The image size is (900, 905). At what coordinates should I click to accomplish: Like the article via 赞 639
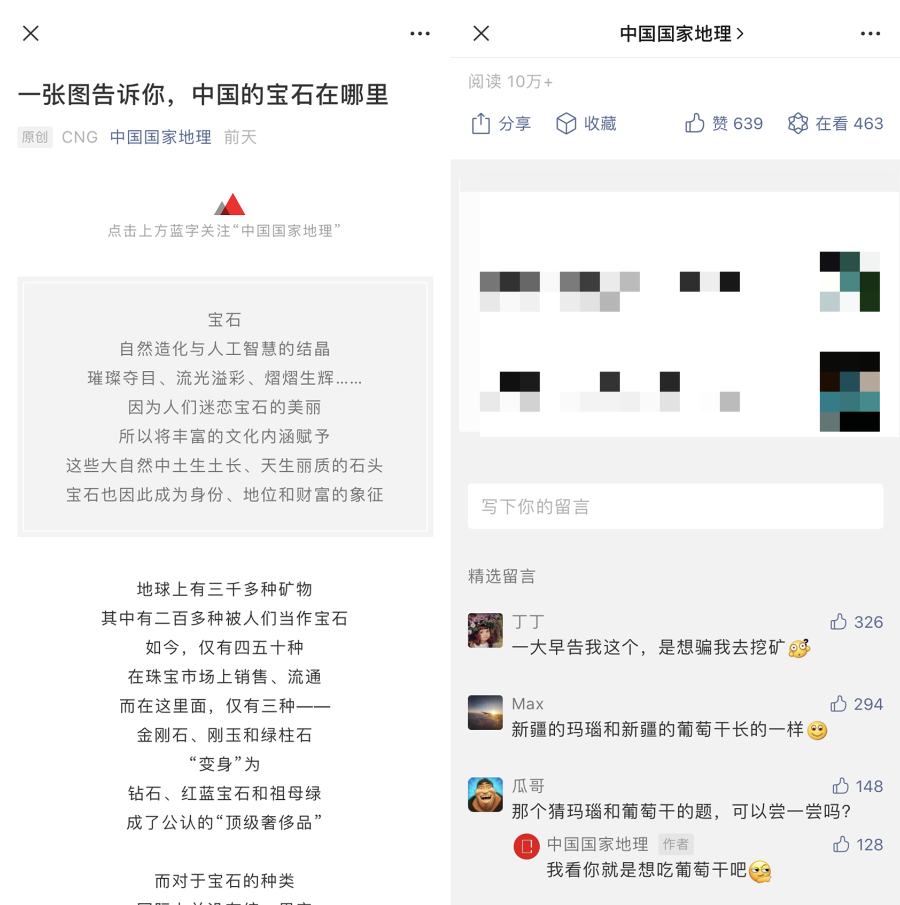click(x=724, y=123)
